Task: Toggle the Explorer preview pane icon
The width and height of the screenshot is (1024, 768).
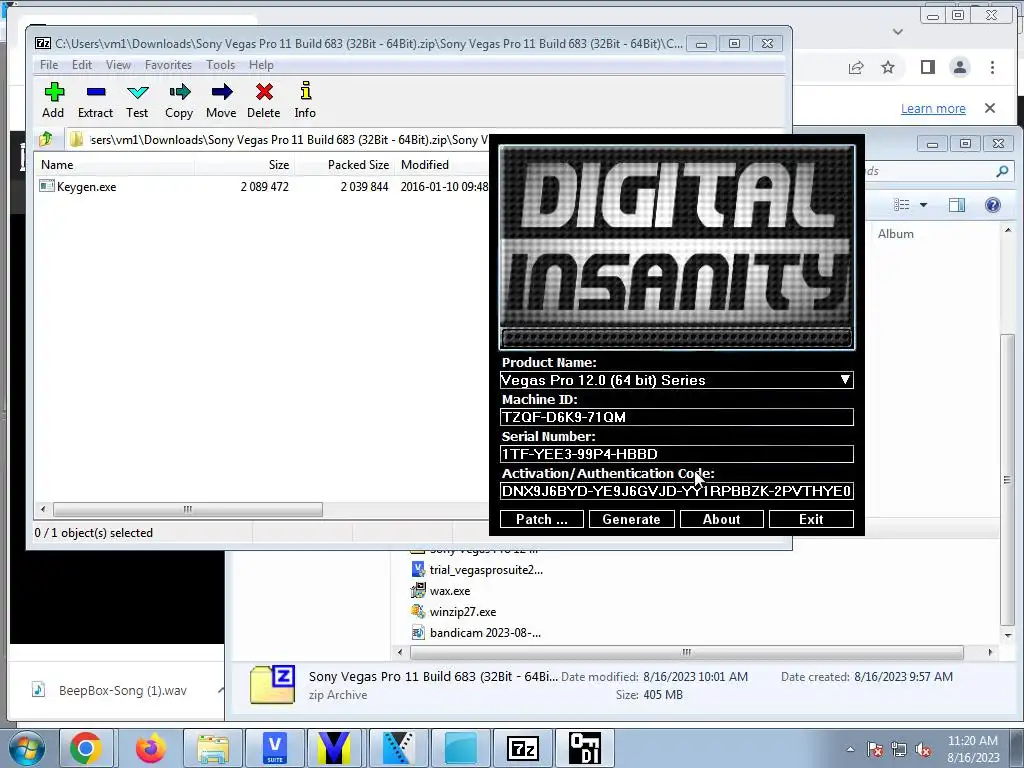Action: [957, 205]
